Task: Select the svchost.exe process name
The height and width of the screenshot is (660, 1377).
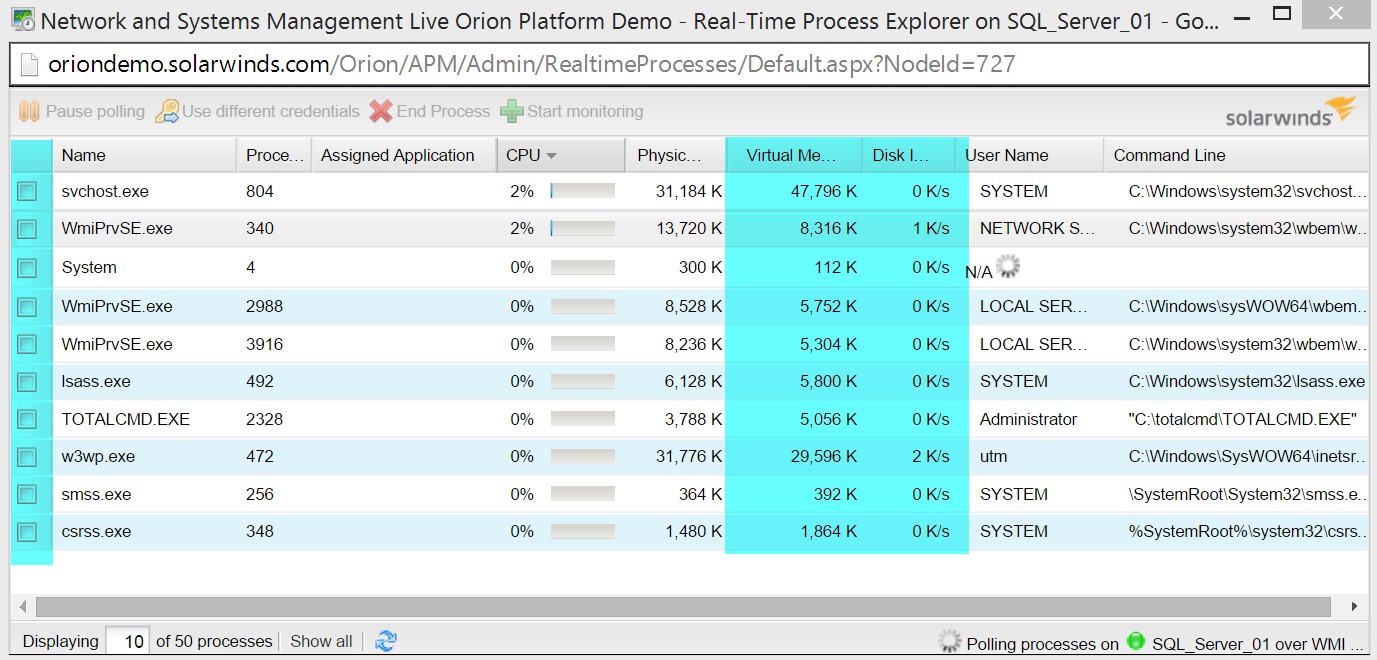Action: pos(105,191)
